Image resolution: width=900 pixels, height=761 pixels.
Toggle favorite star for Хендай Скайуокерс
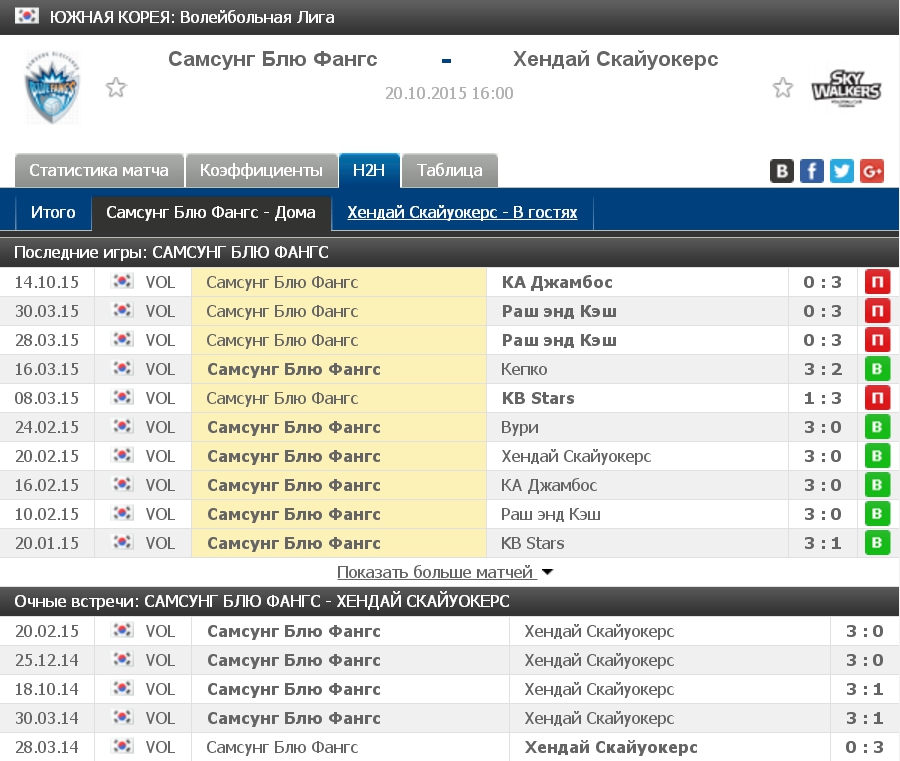click(783, 88)
